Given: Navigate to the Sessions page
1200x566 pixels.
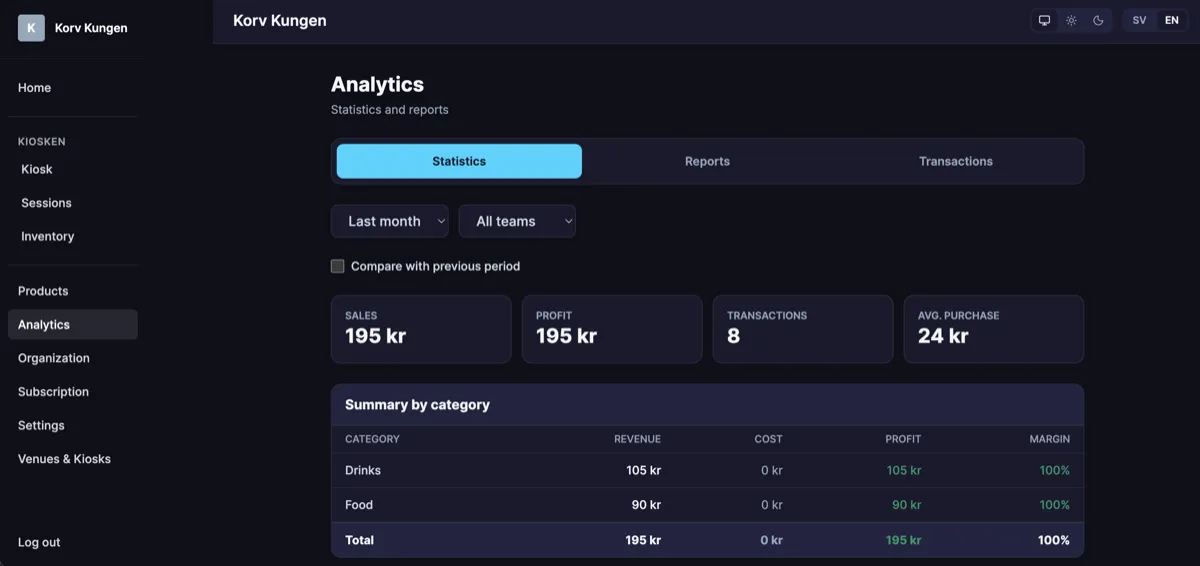Looking at the screenshot, I should (46, 203).
